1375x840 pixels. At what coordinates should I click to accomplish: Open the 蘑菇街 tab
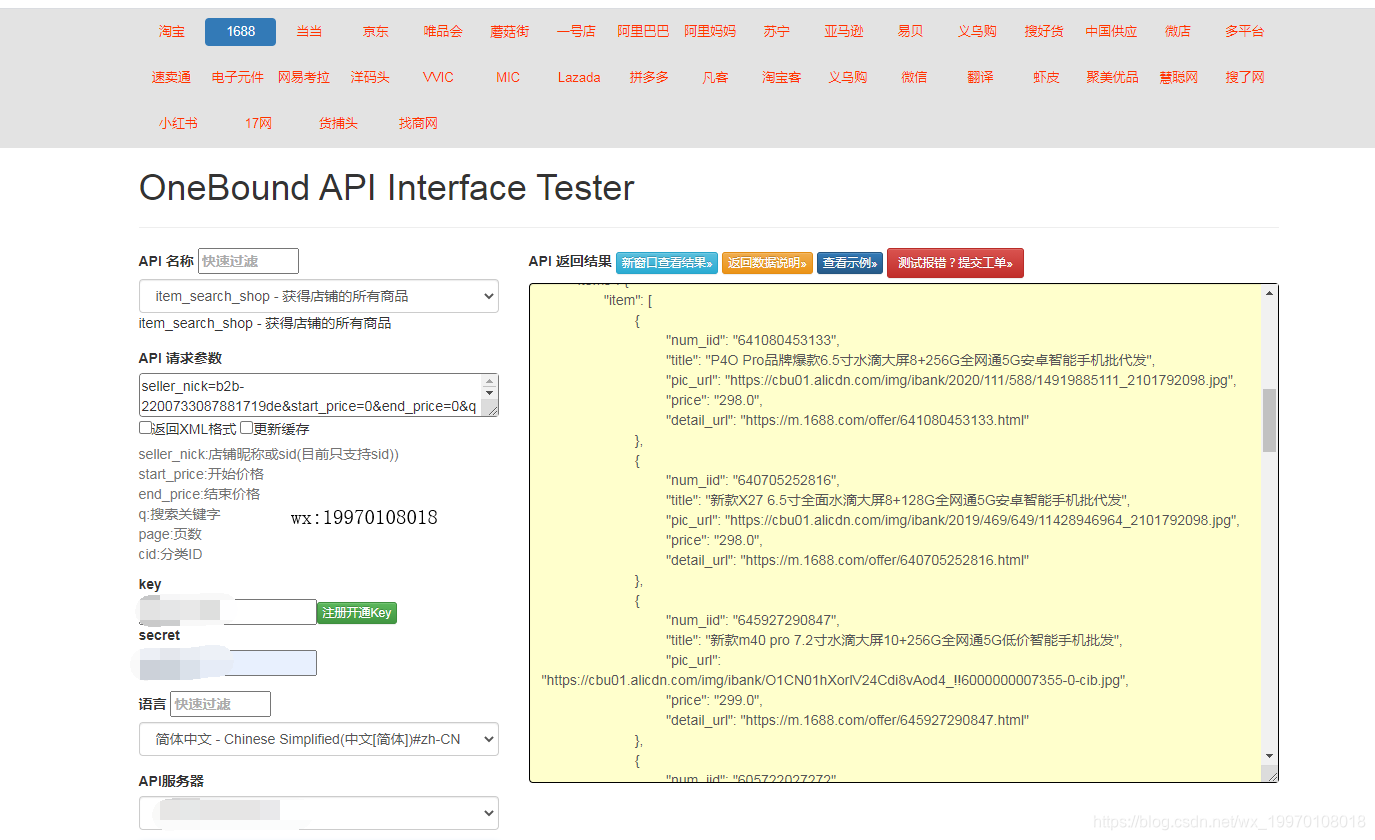click(x=509, y=32)
